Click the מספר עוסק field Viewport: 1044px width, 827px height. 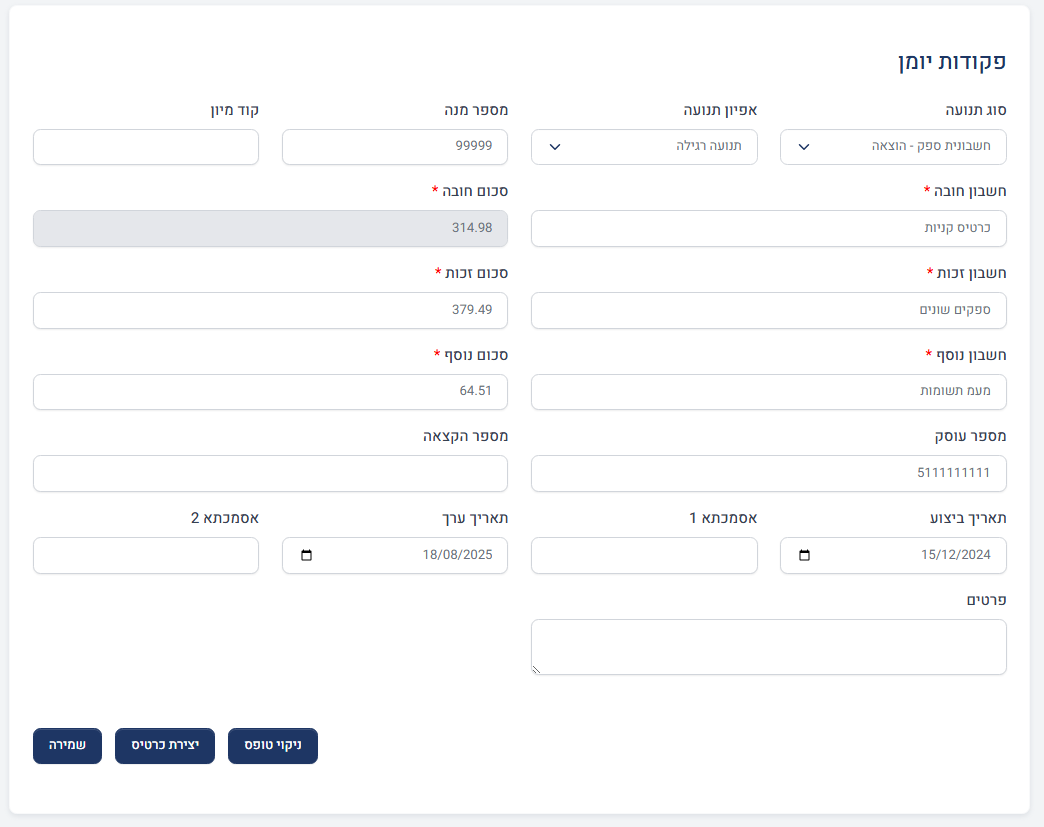click(x=768, y=474)
